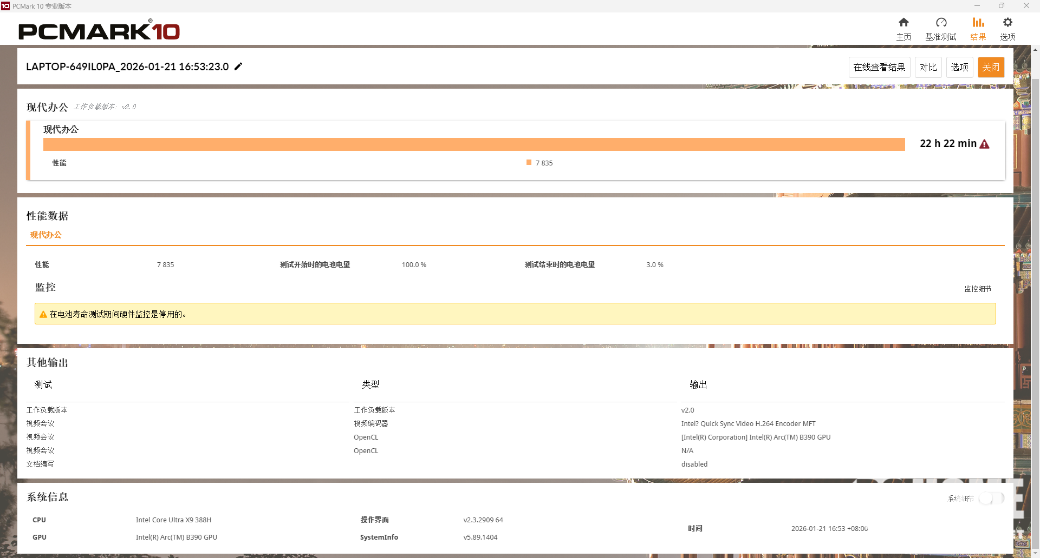Click the orange legend swatch beside 7 835
This screenshot has height=558, width=1040.
click(529, 162)
